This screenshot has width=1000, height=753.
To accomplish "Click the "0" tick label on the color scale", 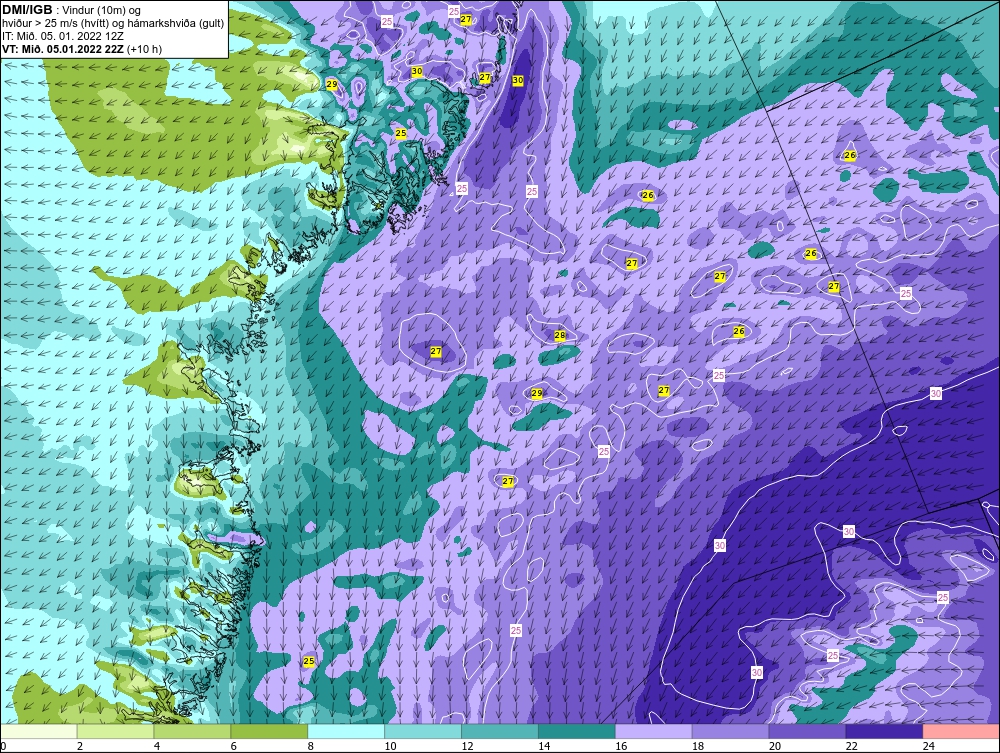I will [x=3, y=746].
